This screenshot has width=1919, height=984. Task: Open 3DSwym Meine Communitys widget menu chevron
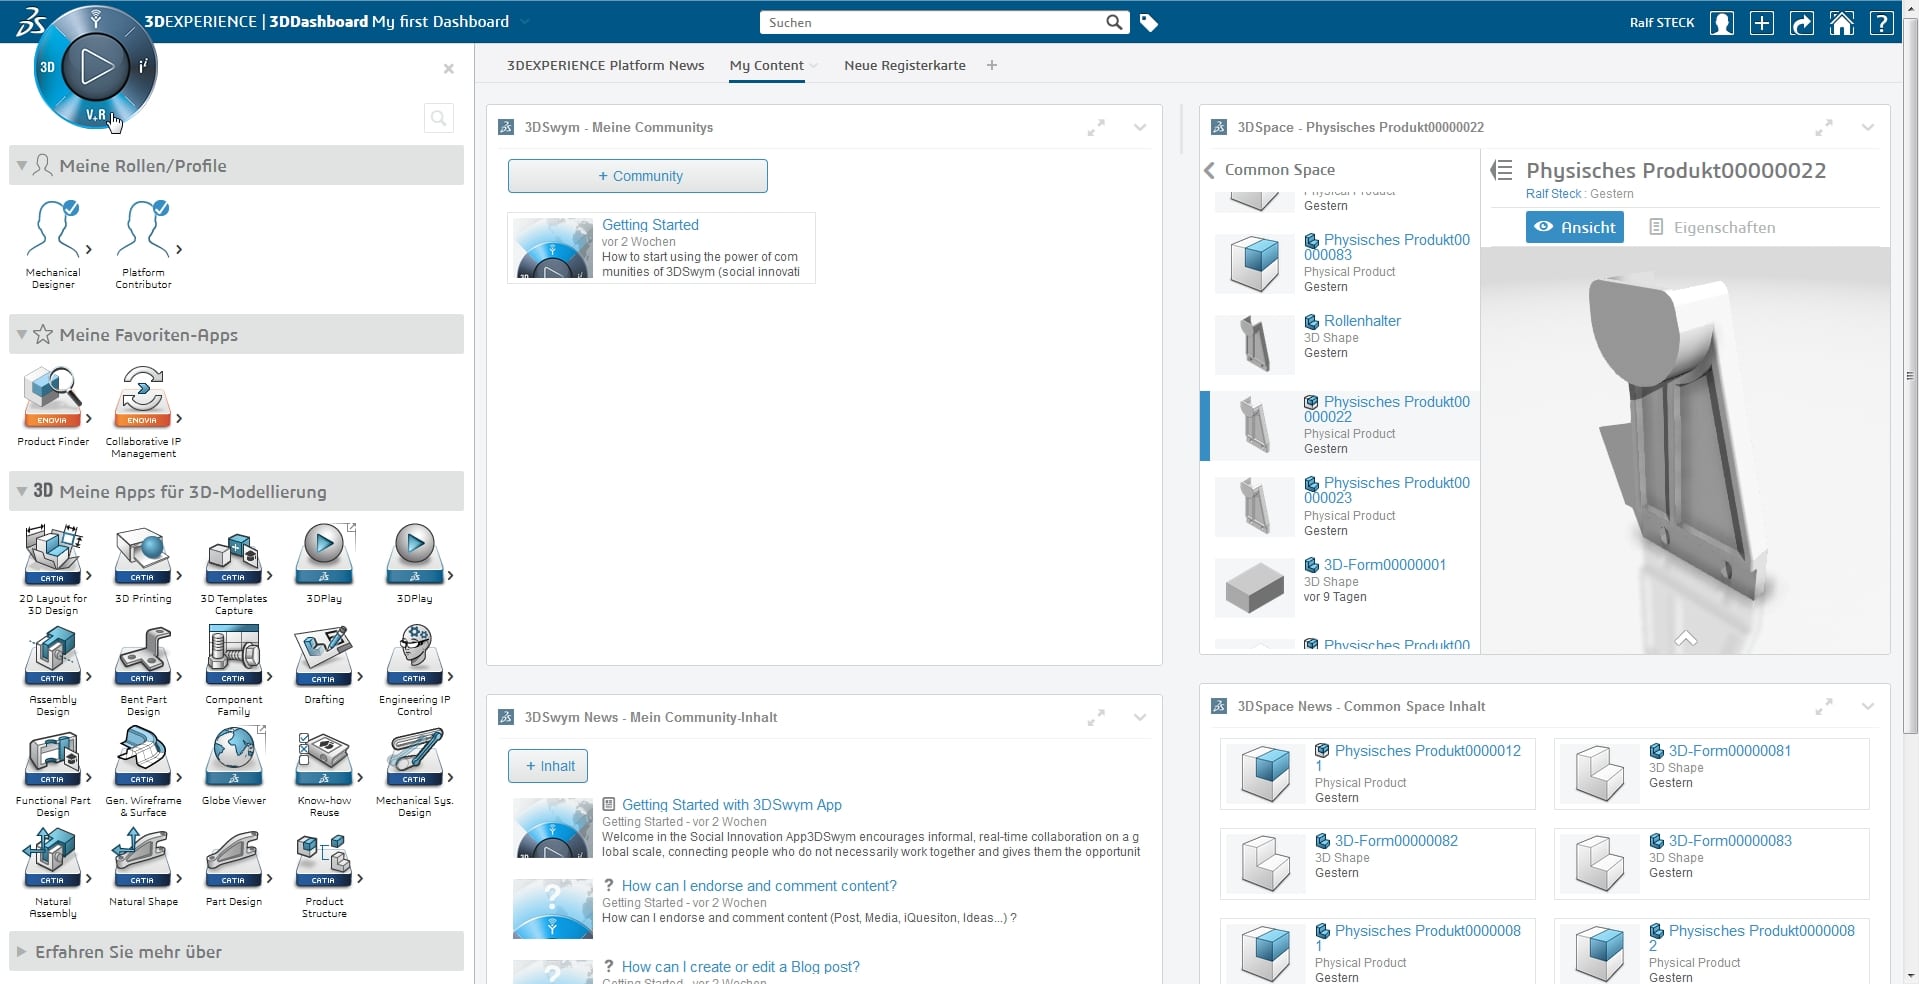tap(1140, 127)
